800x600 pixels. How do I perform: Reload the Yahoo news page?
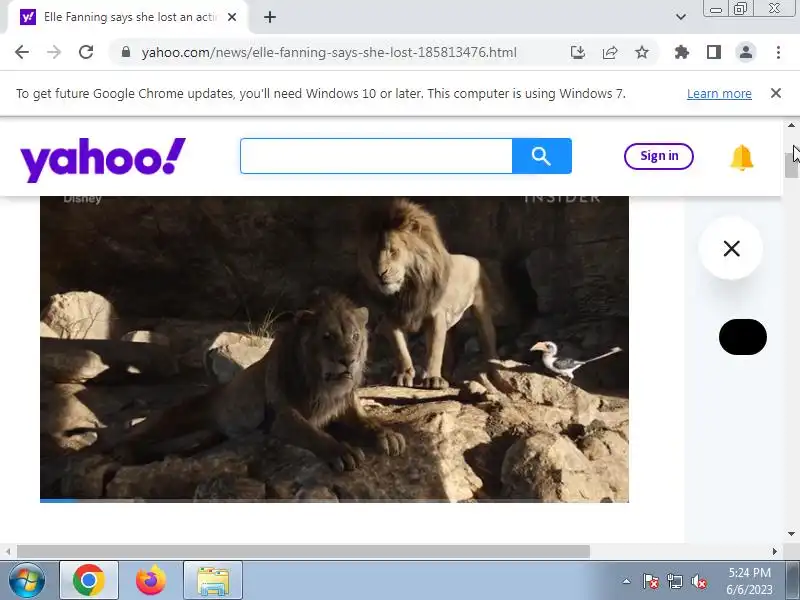86,52
